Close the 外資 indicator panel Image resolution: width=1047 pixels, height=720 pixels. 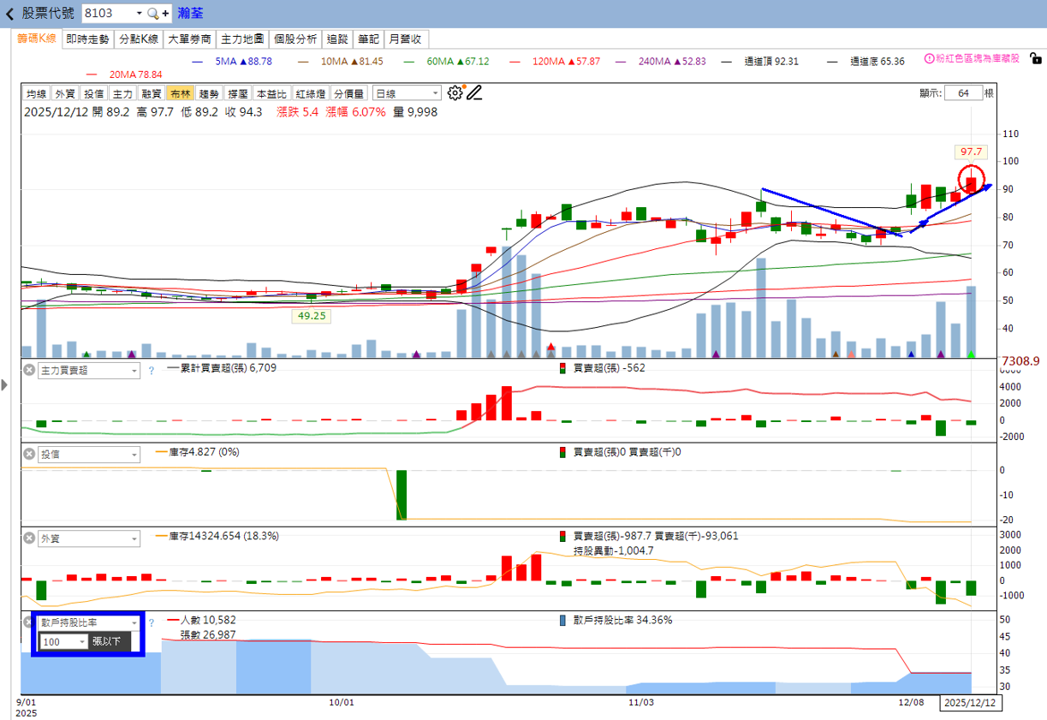29,538
